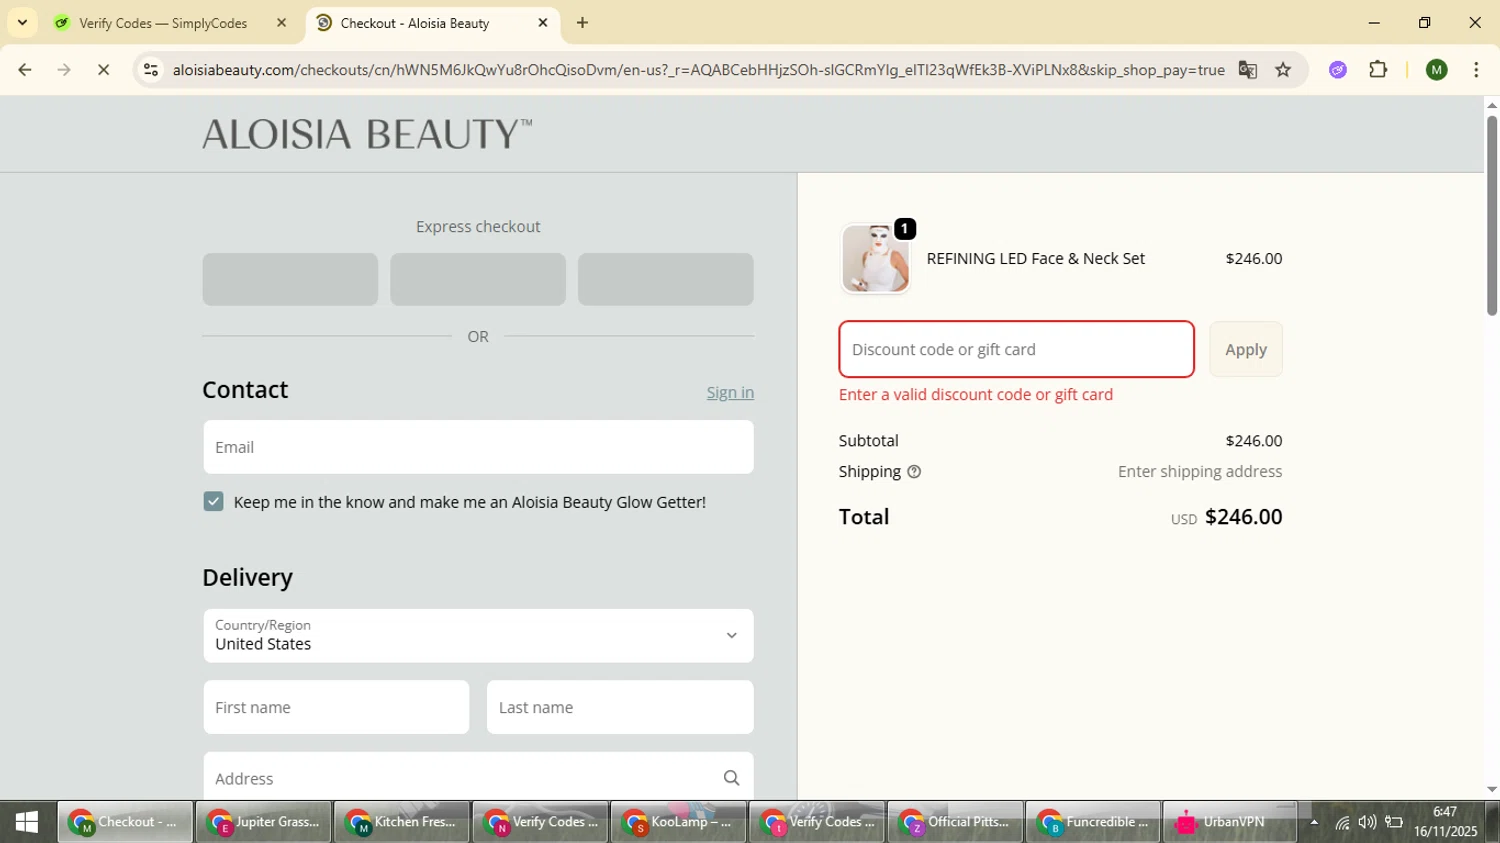This screenshot has height=843, width=1500.
Task: Click the translate page icon
Action: pos(1247,70)
